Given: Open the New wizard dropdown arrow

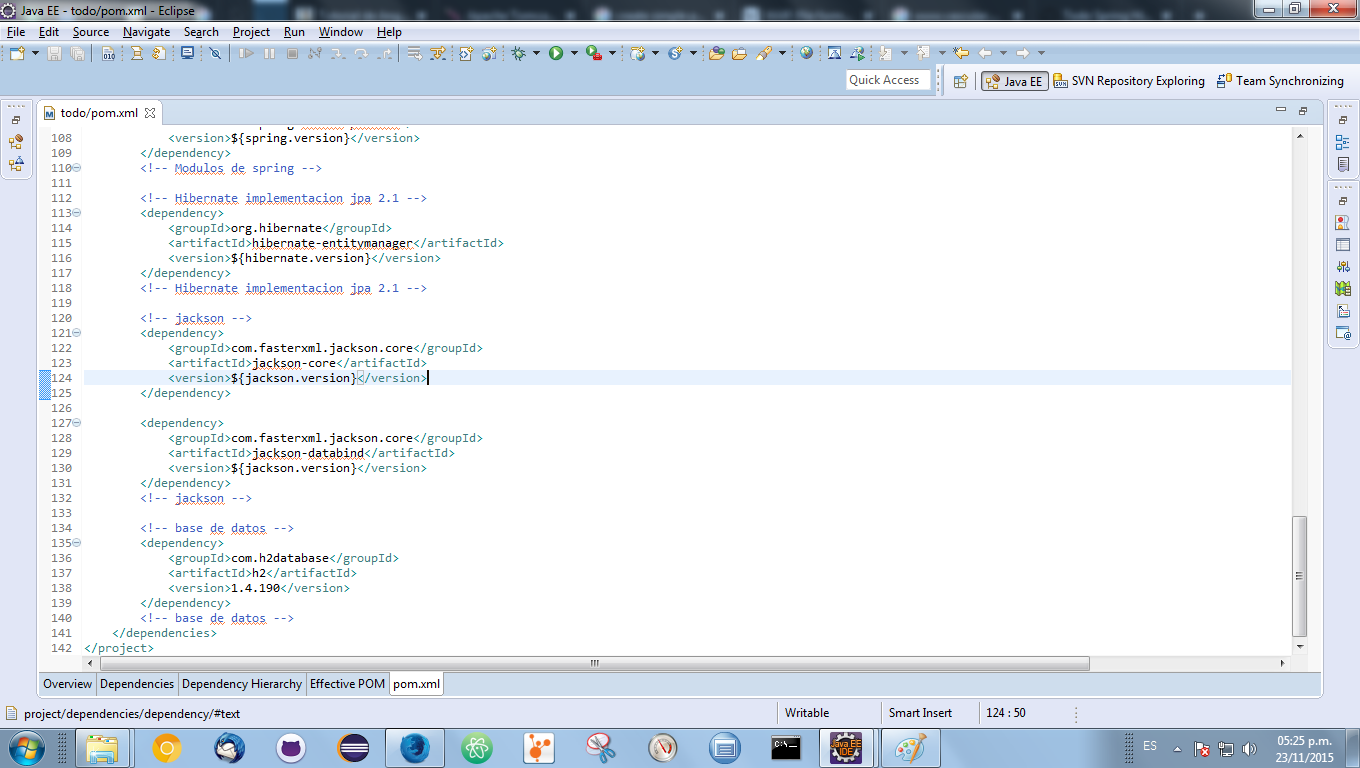Looking at the screenshot, I should point(35,53).
